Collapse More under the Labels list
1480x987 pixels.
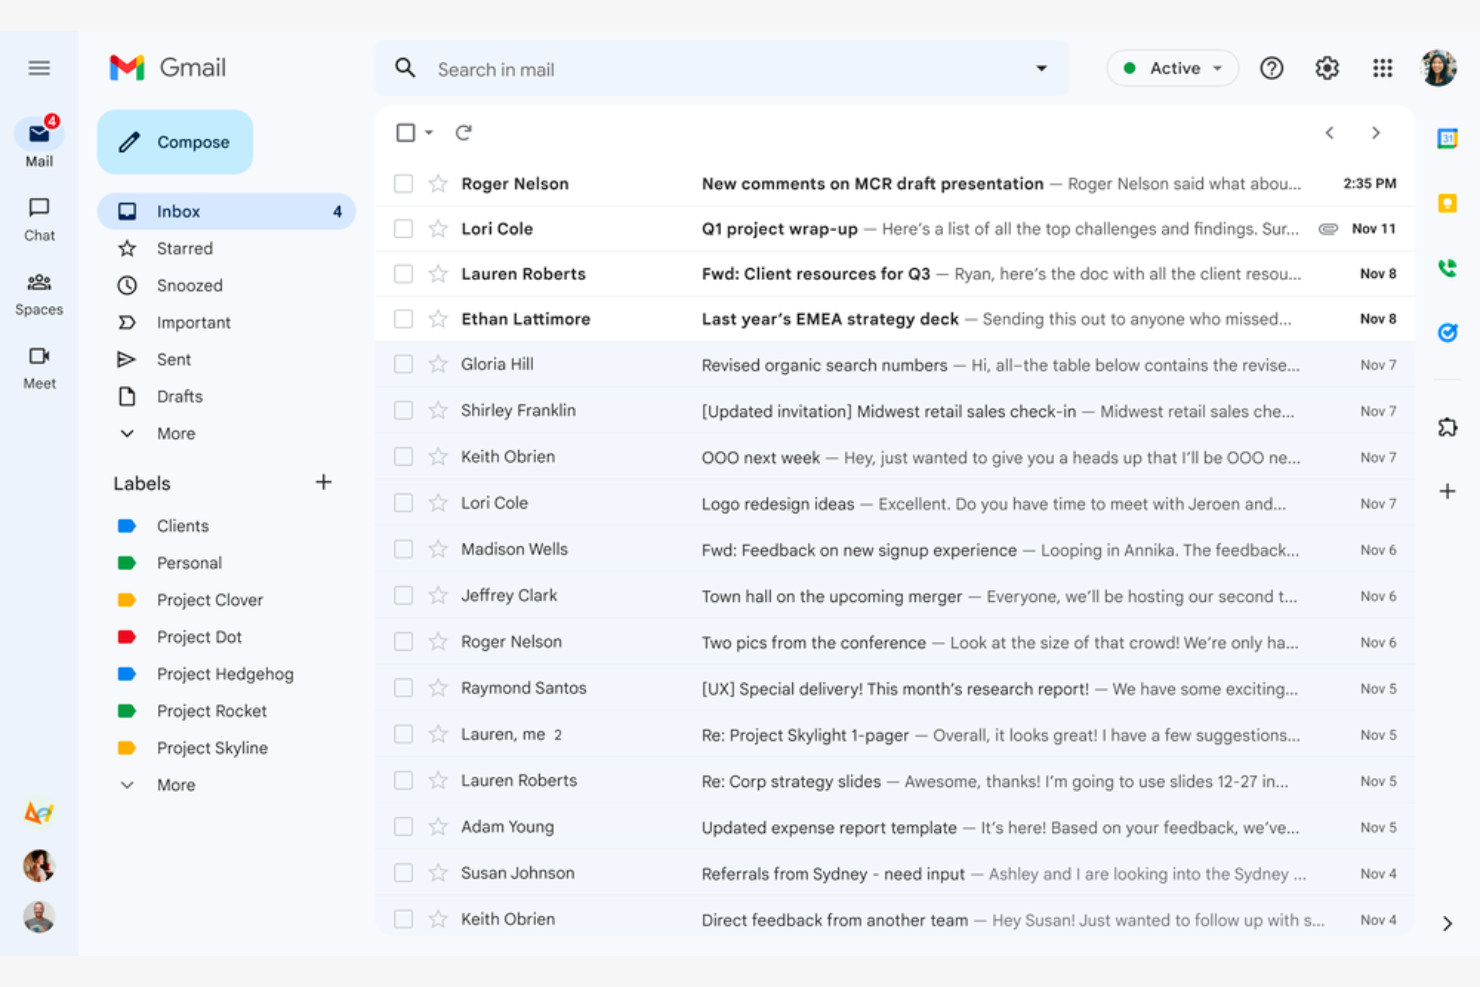point(176,784)
